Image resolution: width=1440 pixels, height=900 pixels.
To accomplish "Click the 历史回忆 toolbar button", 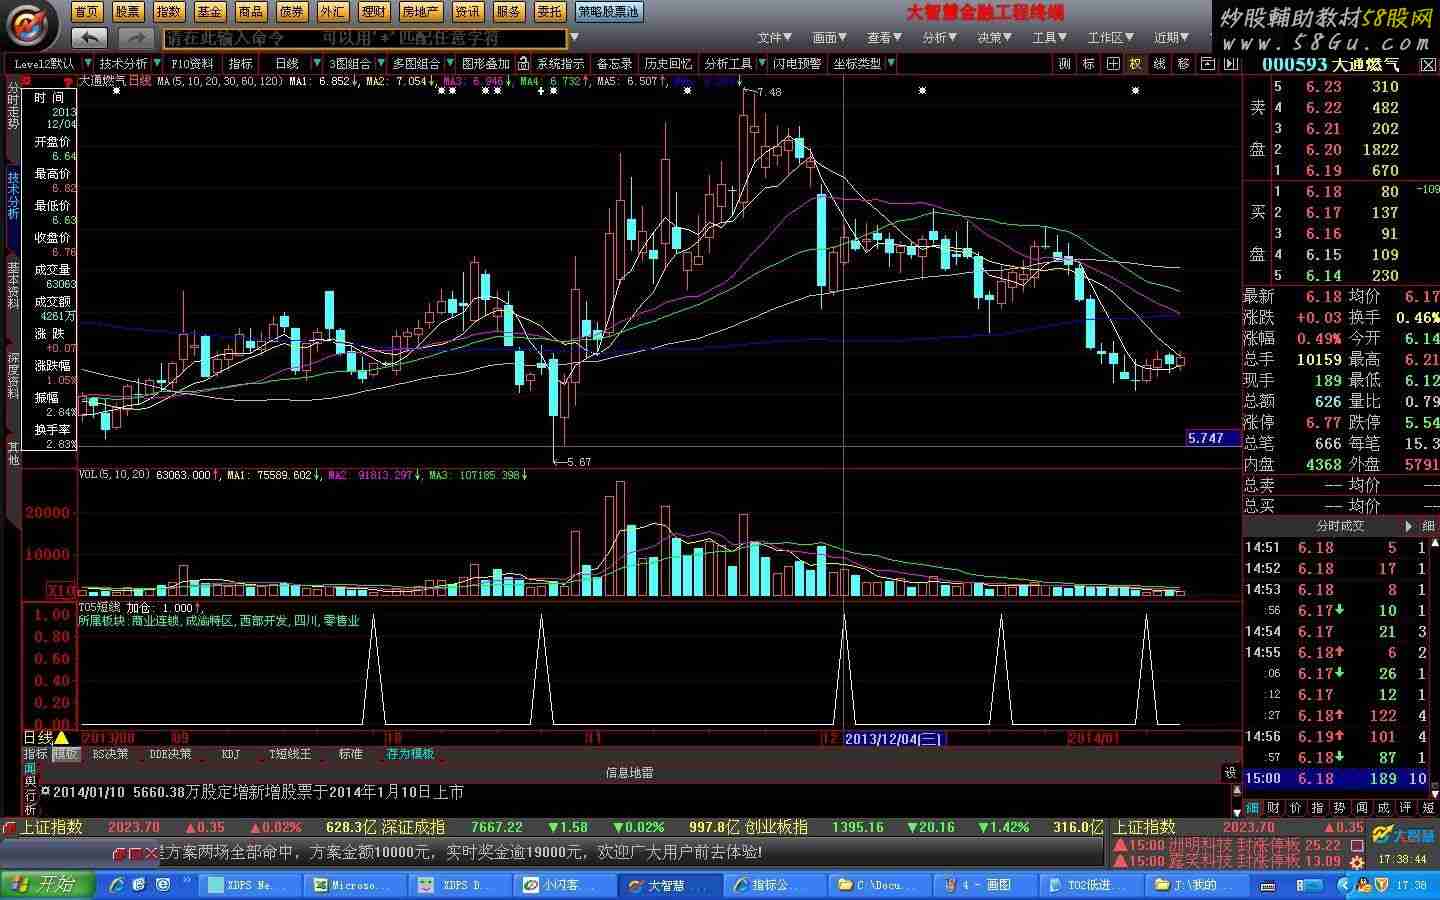I will 668,63.
